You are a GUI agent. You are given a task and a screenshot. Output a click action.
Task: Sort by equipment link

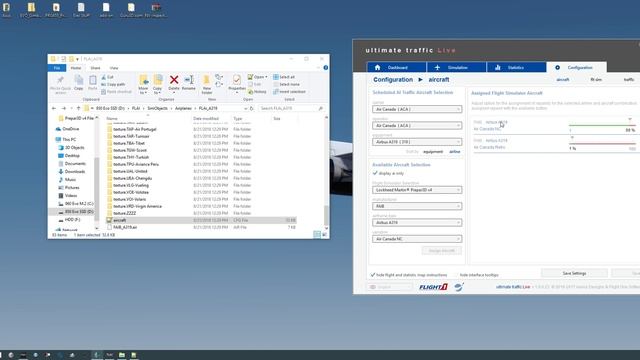pyautogui.click(x=433, y=152)
